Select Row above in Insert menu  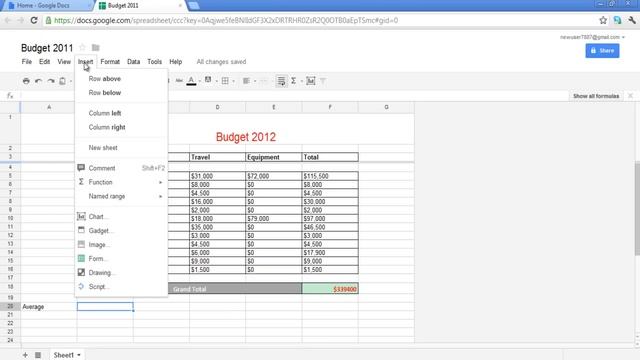[121, 79]
